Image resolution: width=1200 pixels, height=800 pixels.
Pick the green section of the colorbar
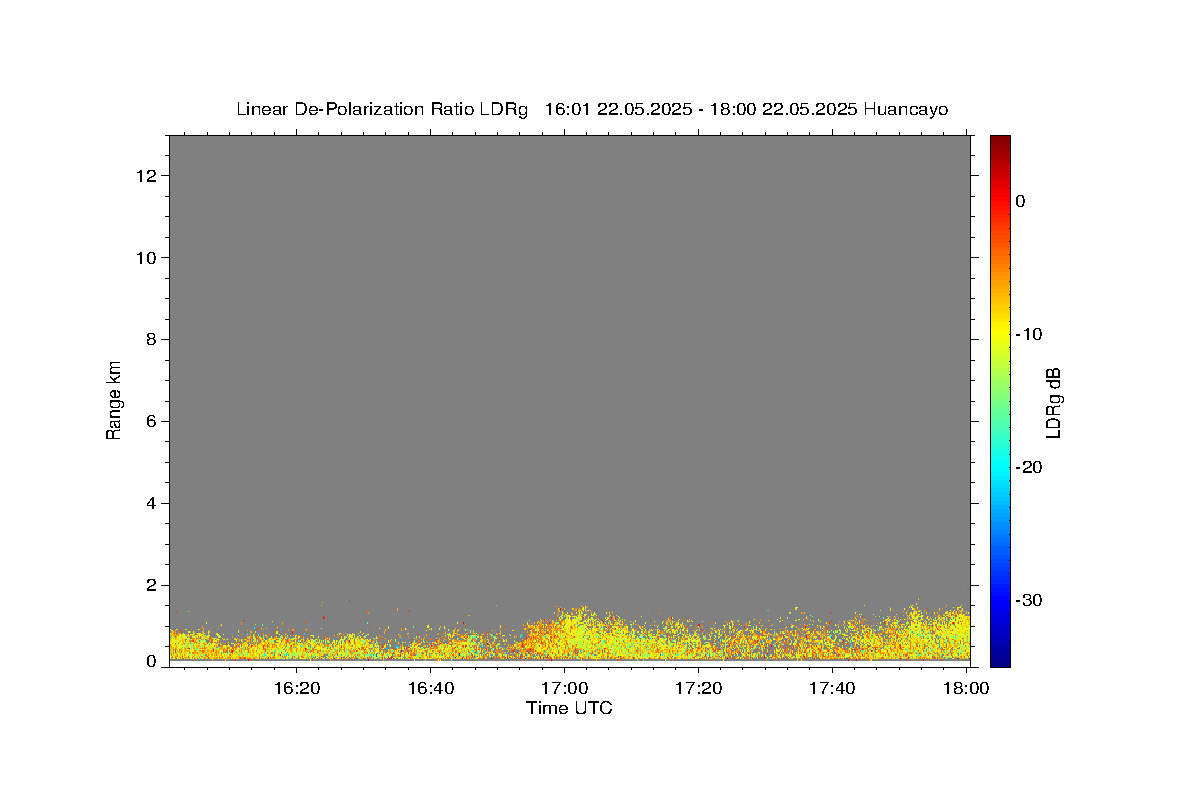pyautogui.click(x=1000, y=400)
